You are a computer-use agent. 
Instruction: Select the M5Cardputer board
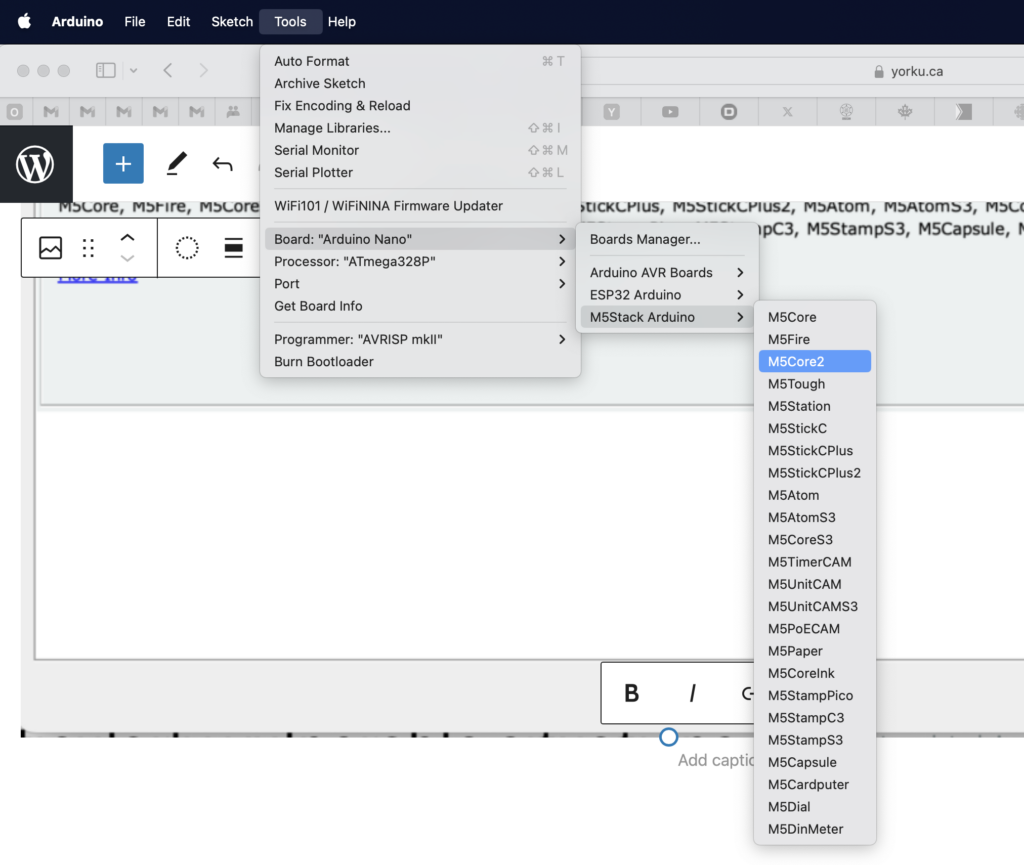[814, 785]
